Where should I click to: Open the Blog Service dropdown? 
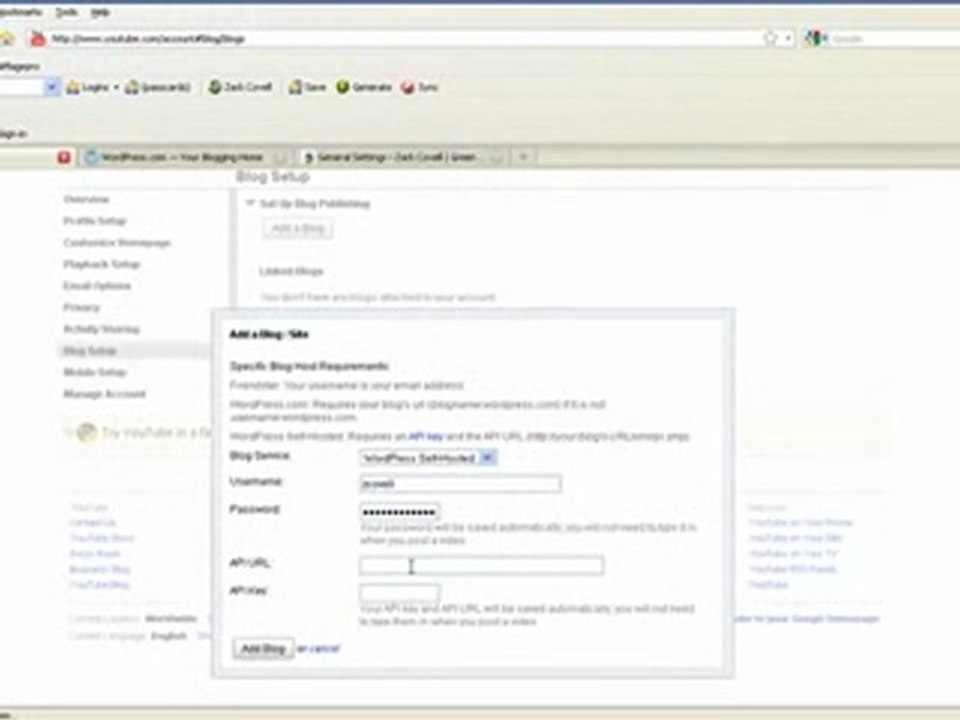click(428, 457)
